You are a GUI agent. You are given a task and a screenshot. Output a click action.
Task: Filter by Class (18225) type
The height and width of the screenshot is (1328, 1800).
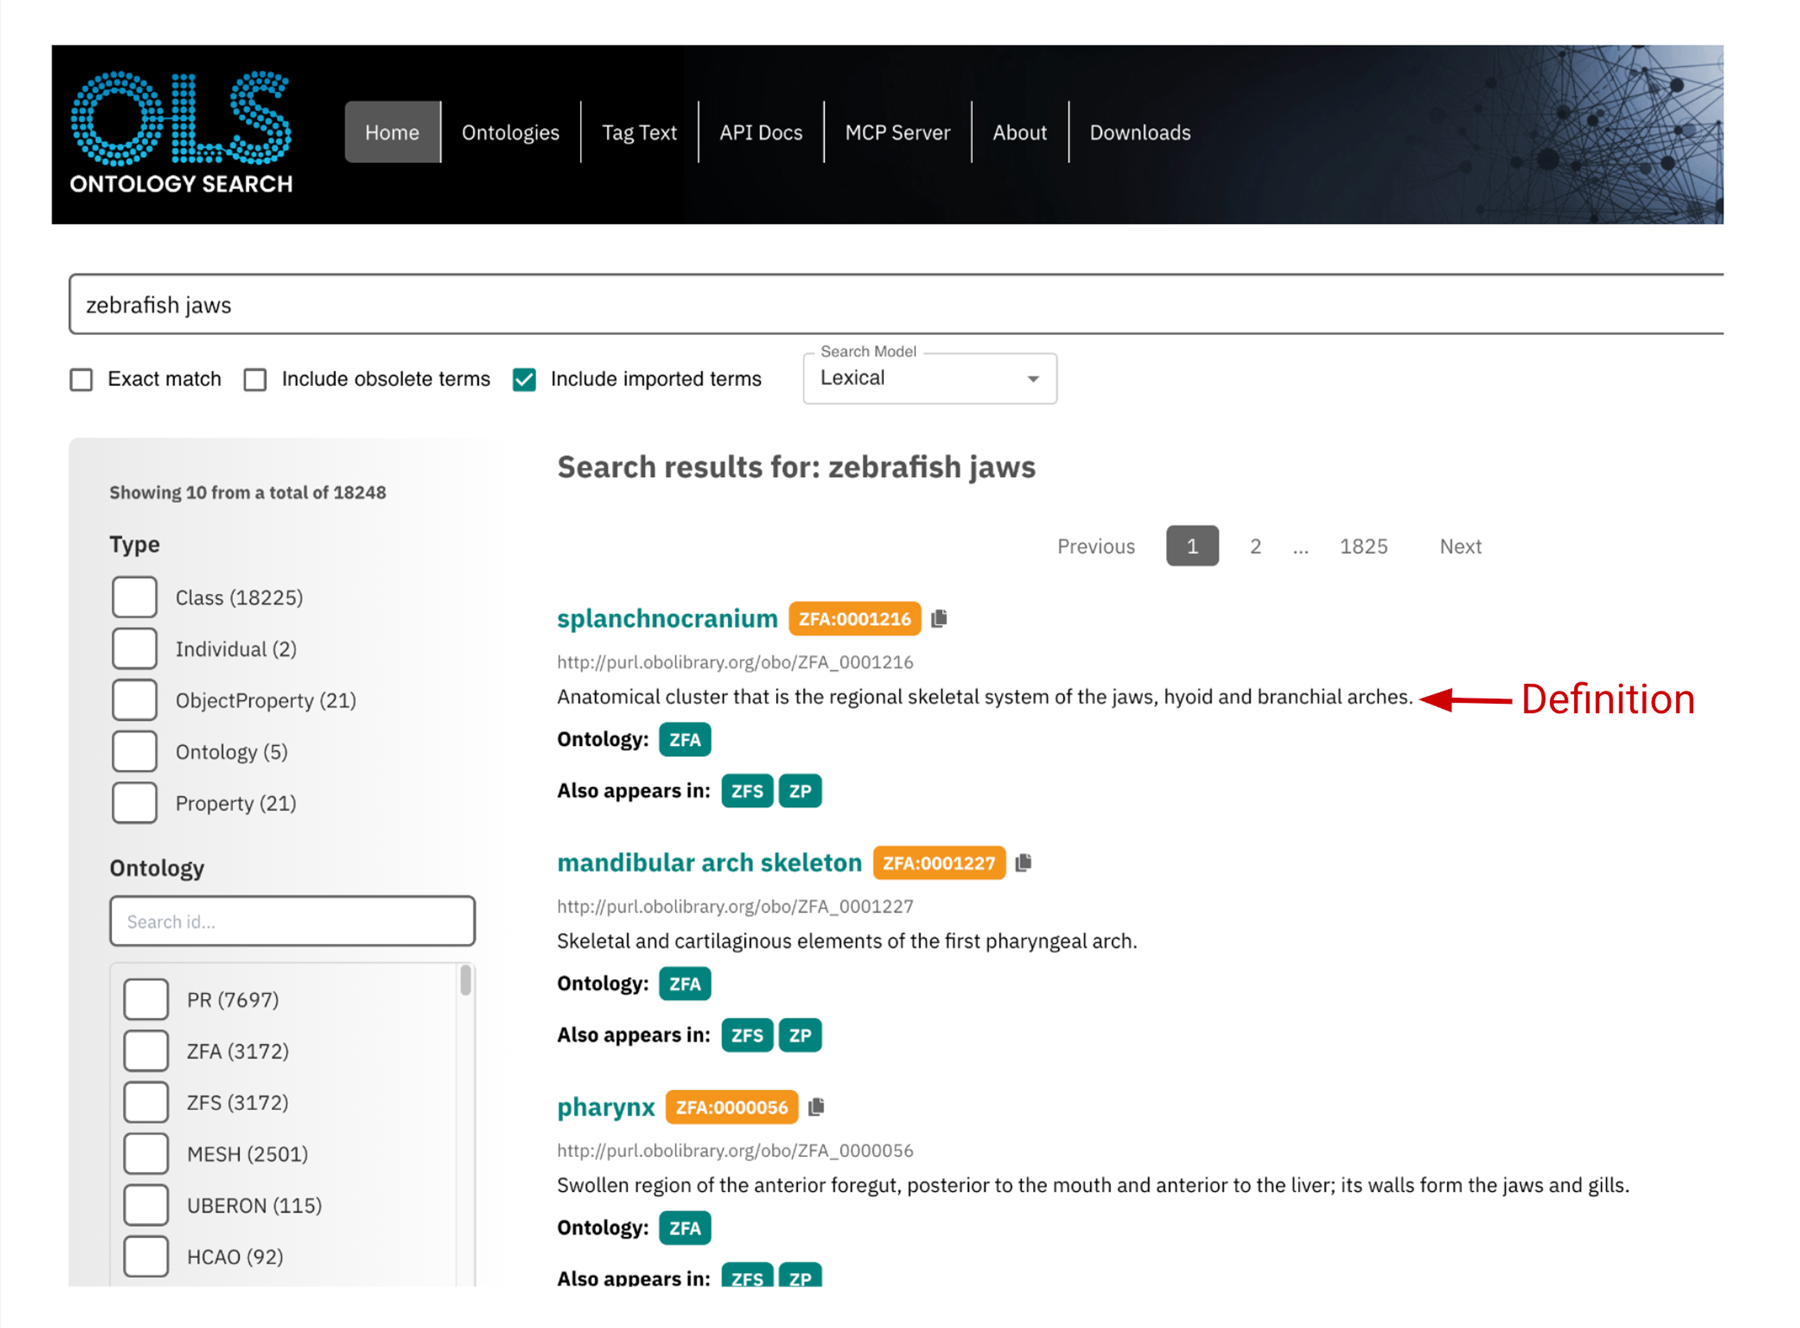(x=135, y=597)
